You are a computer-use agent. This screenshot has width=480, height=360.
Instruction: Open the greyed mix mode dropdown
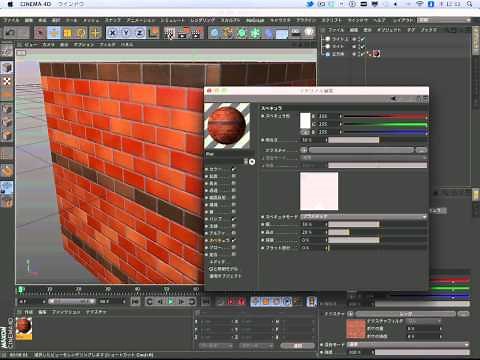pyautogui.click(x=364, y=158)
